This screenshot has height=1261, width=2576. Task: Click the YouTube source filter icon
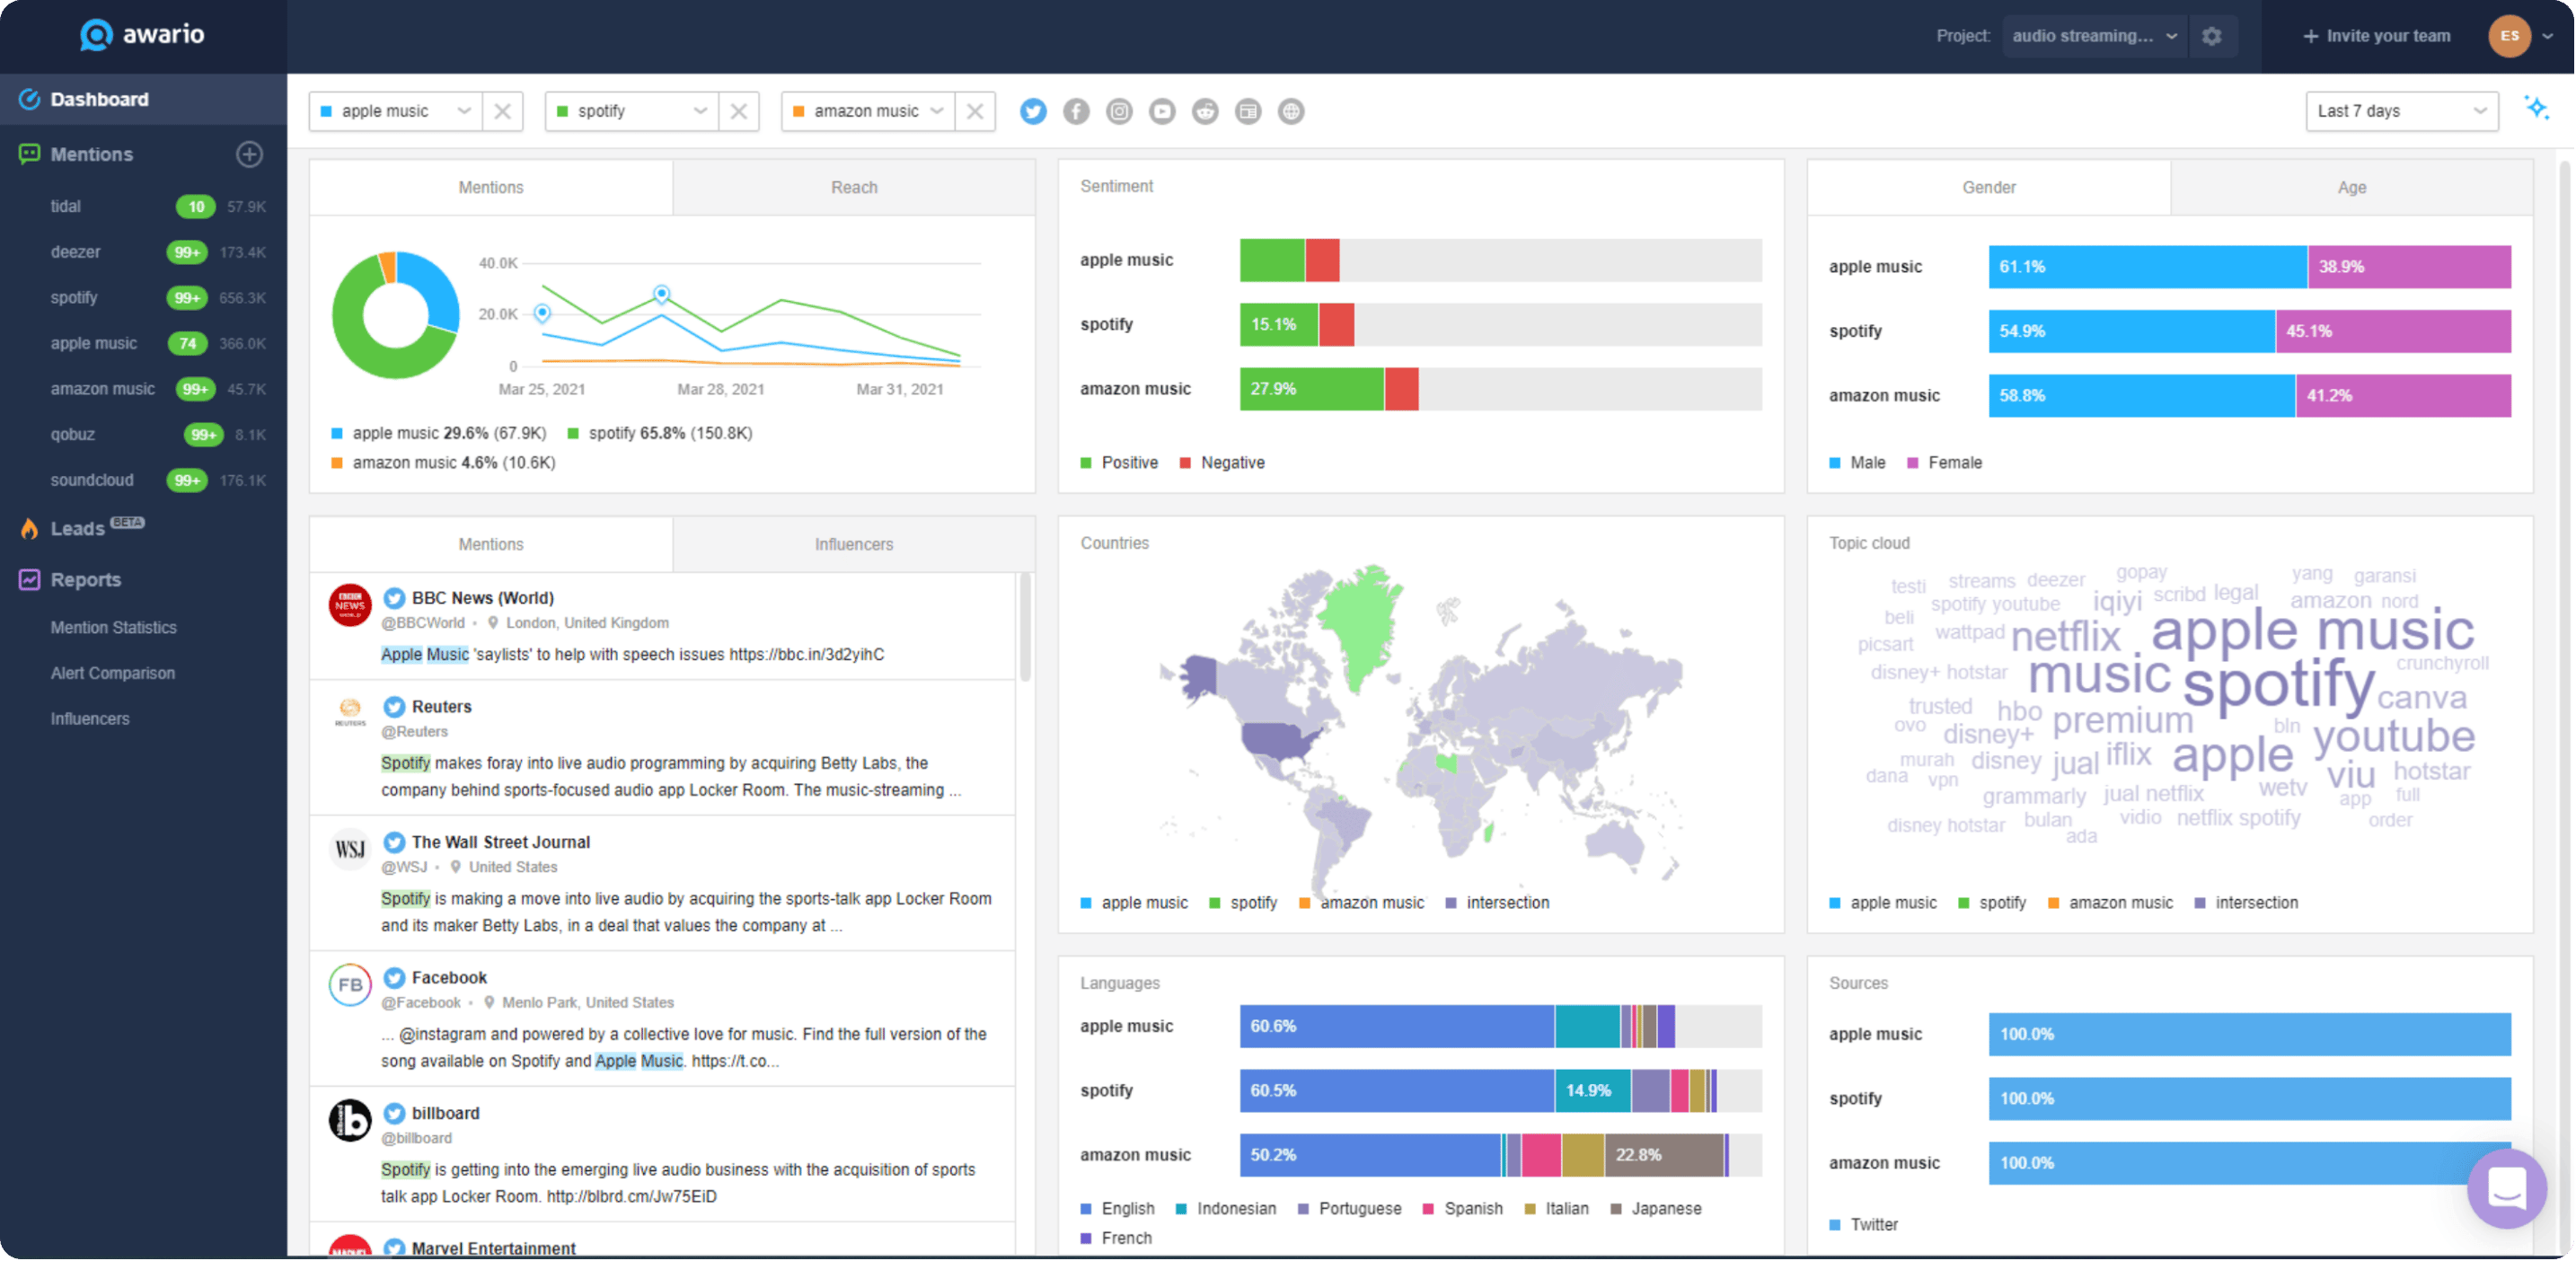tap(1162, 111)
